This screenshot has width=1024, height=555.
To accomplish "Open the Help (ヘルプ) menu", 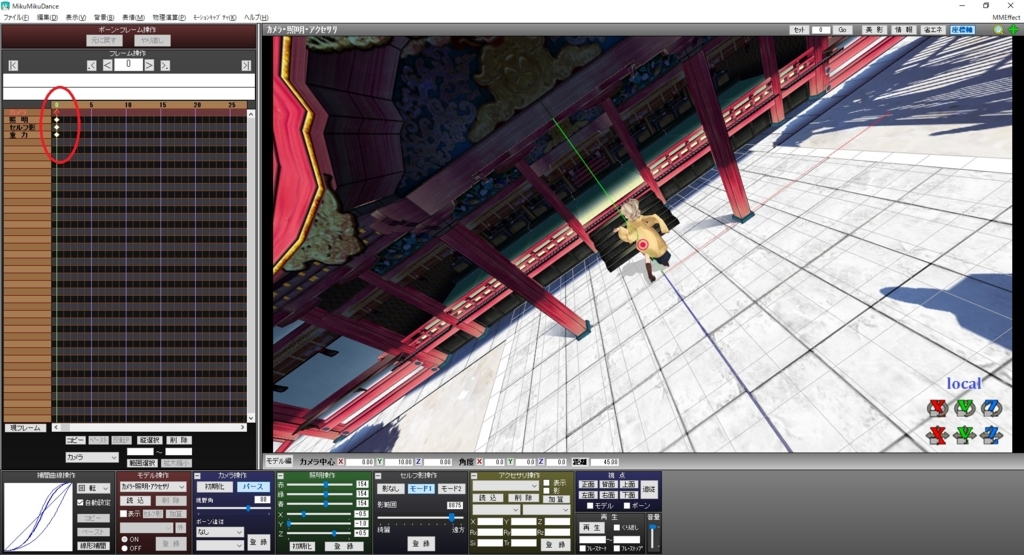I will click(256, 18).
